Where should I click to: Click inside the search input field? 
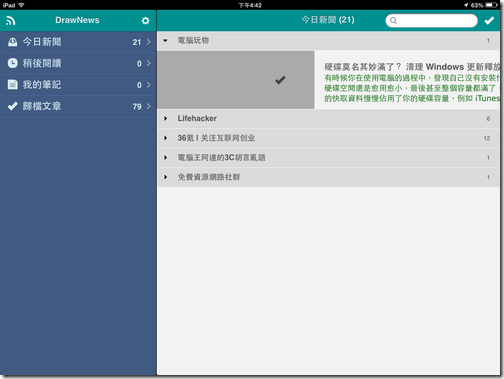tap(432, 21)
